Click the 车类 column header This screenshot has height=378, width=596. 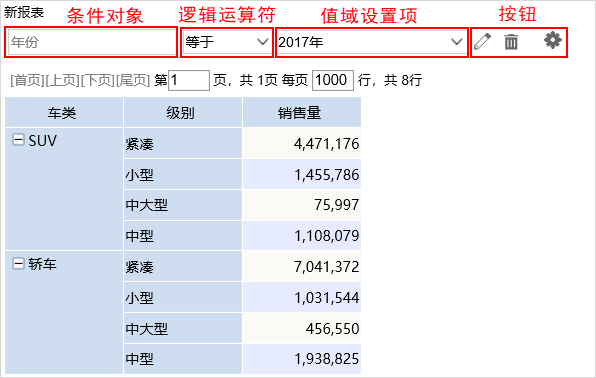pos(64,112)
